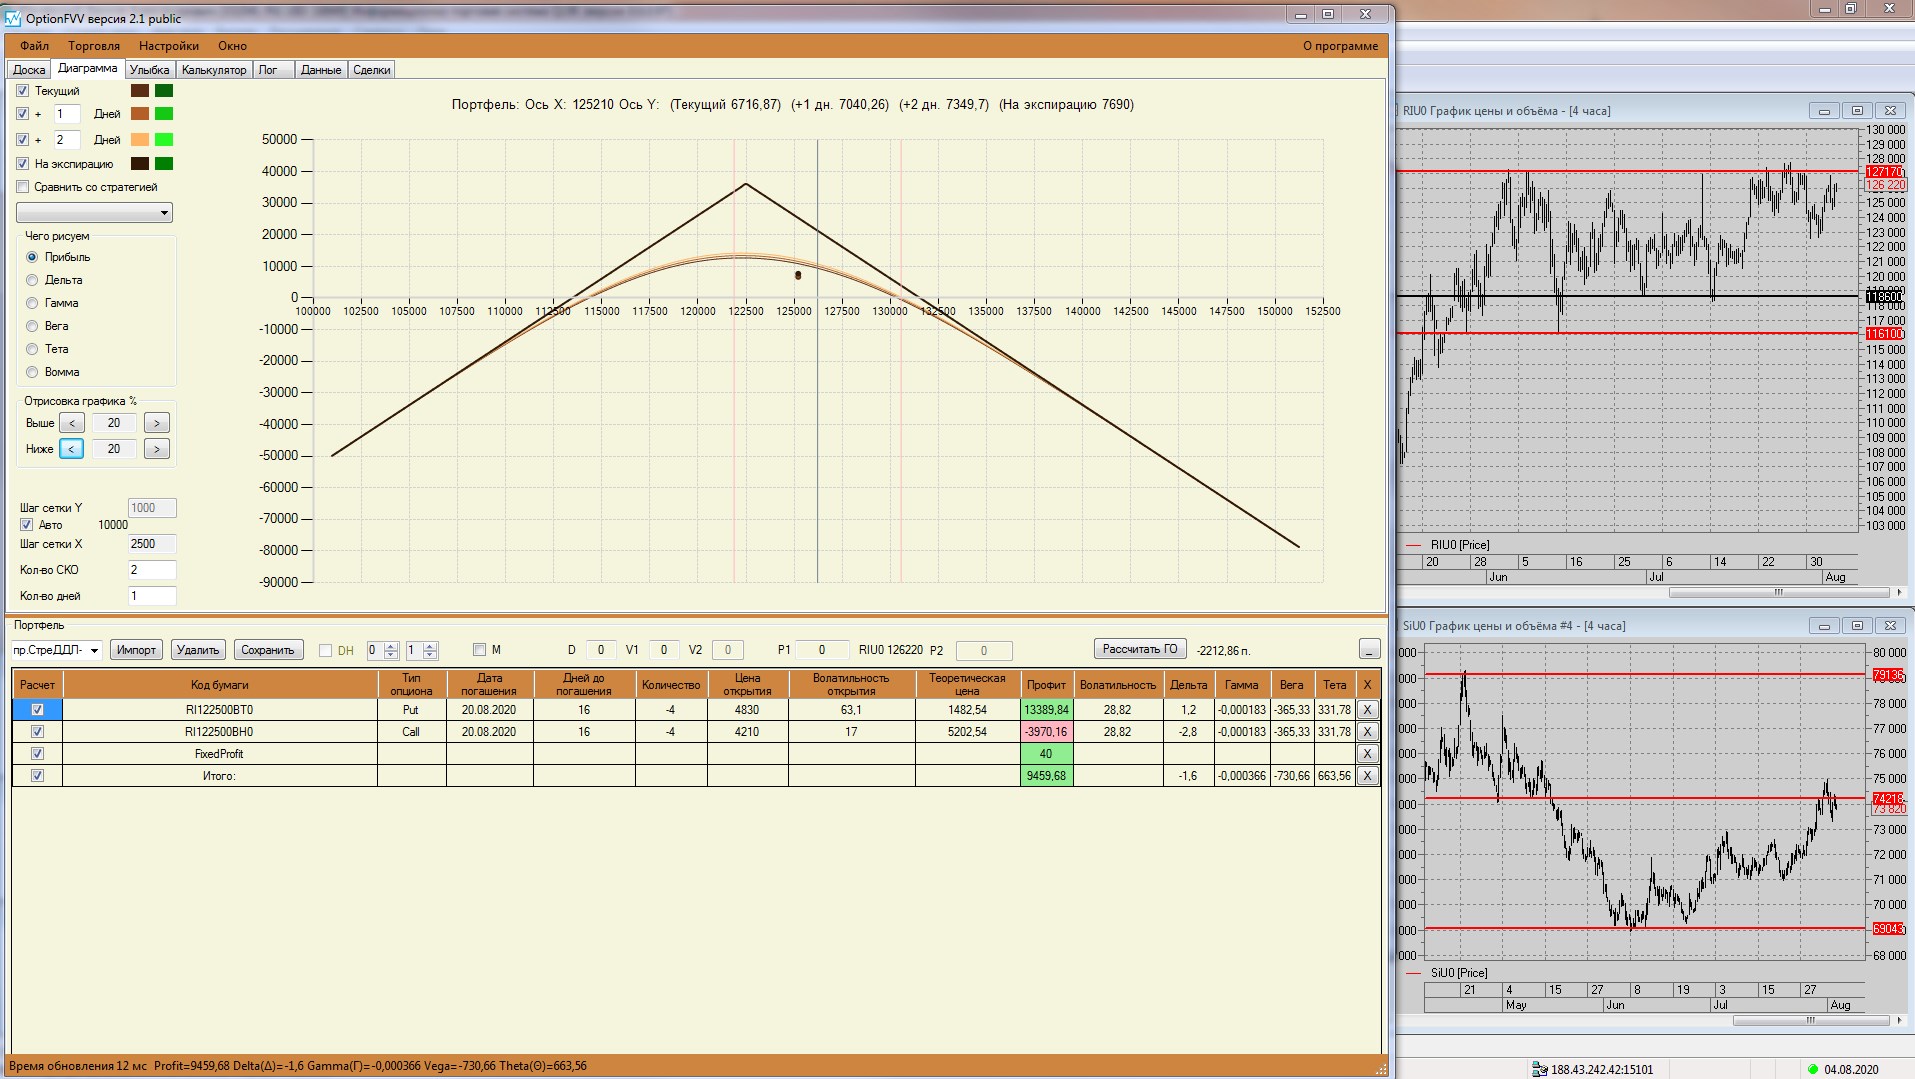Click the bright green swatch for +1 day

(x=164, y=114)
